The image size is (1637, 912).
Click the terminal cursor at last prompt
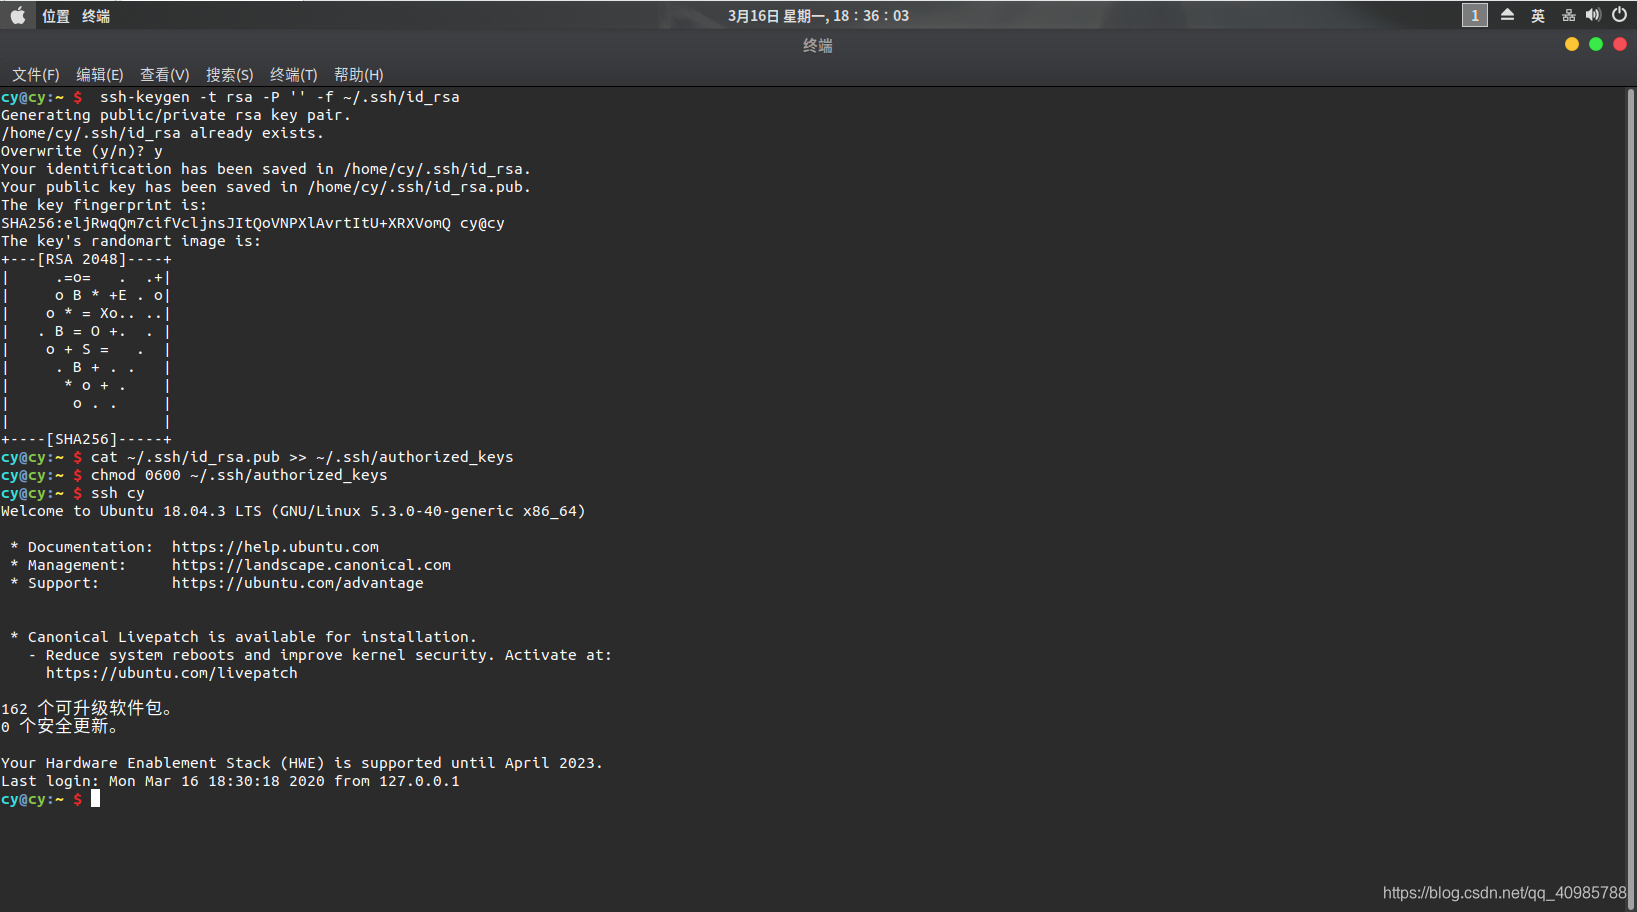pos(96,798)
